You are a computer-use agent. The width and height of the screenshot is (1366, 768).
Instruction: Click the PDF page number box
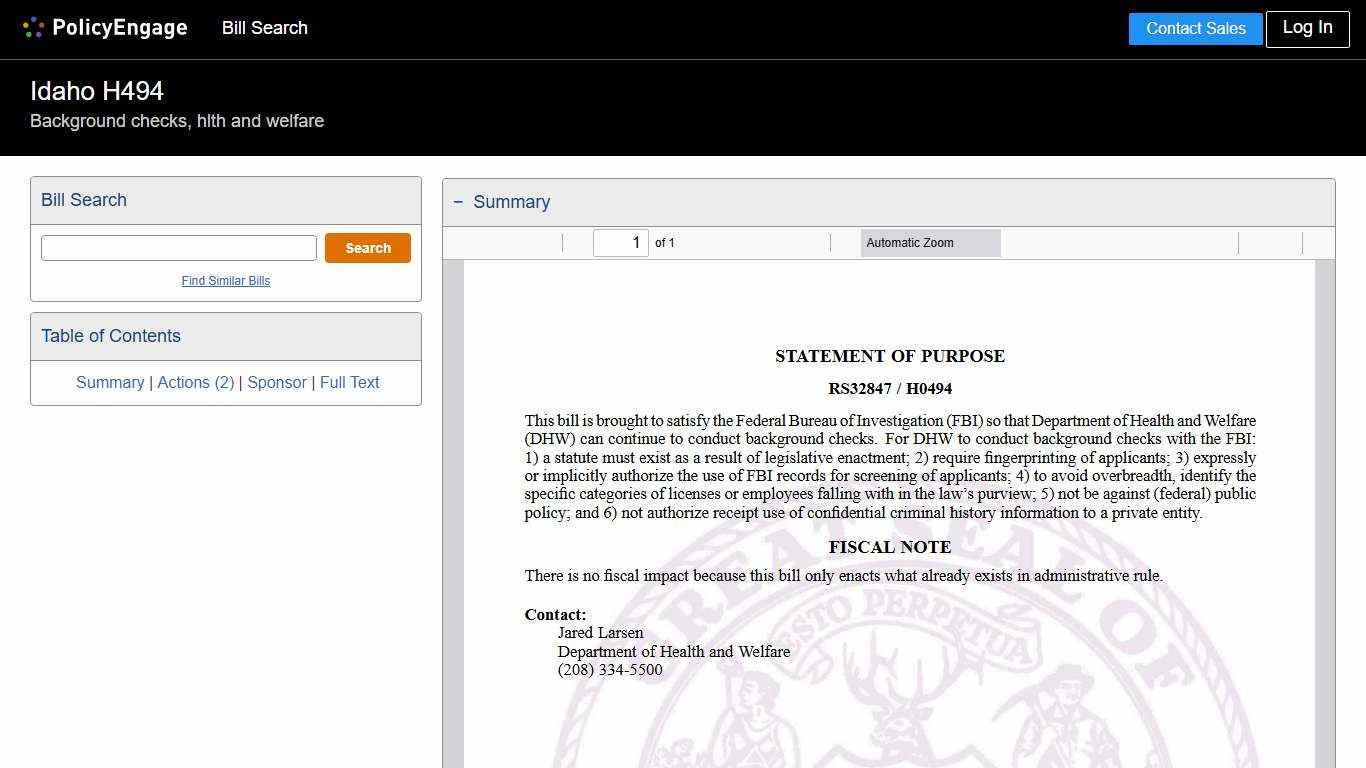tap(620, 243)
